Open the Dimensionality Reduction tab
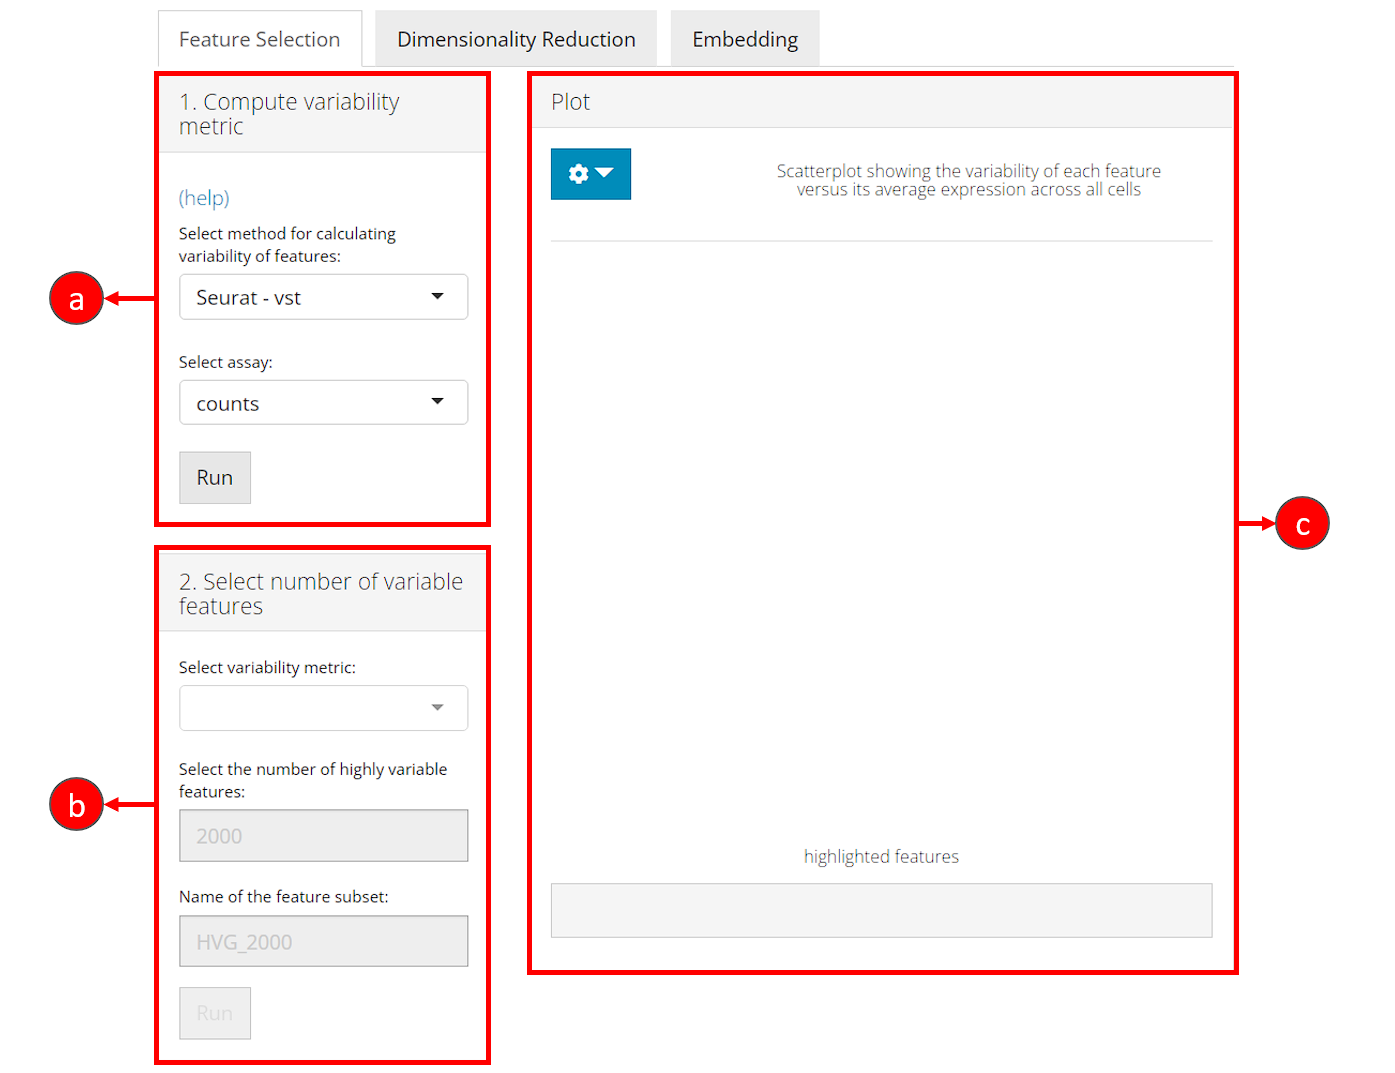This screenshot has height=1073, width=1395. [516, 40]
